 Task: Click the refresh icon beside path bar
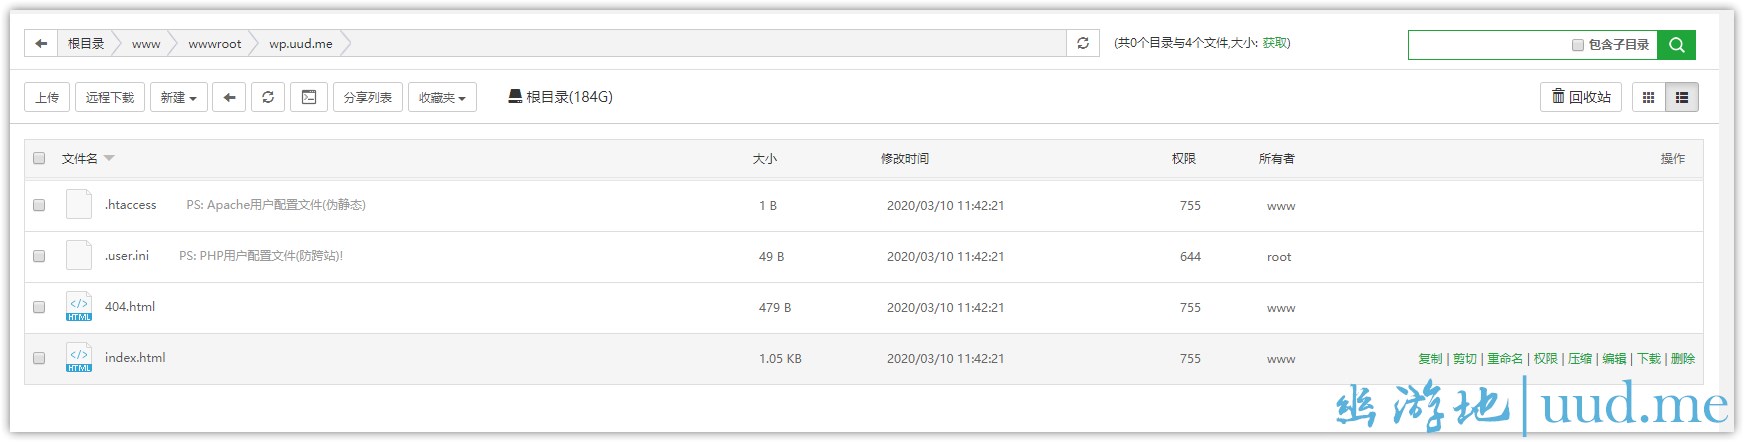[1083, 44]
